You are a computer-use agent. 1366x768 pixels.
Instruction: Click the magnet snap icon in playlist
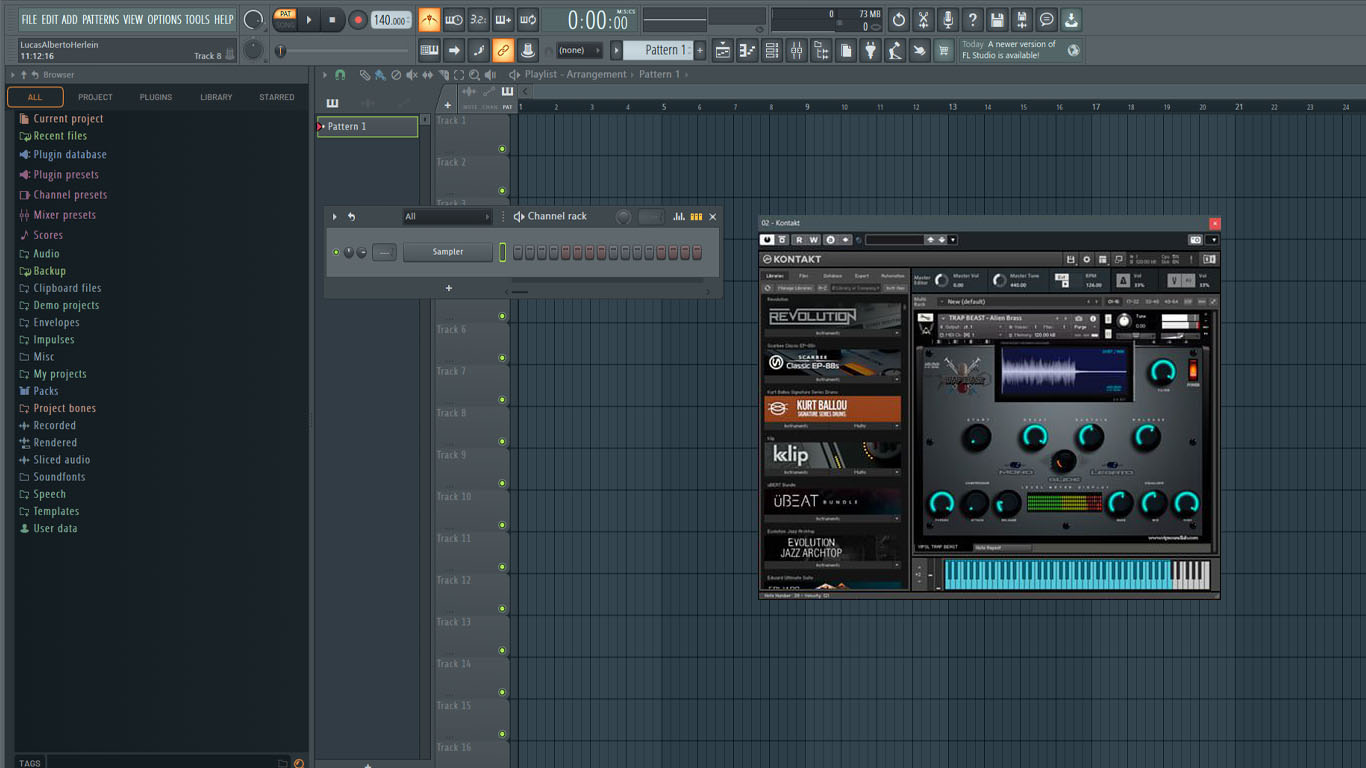pos(340,75)
